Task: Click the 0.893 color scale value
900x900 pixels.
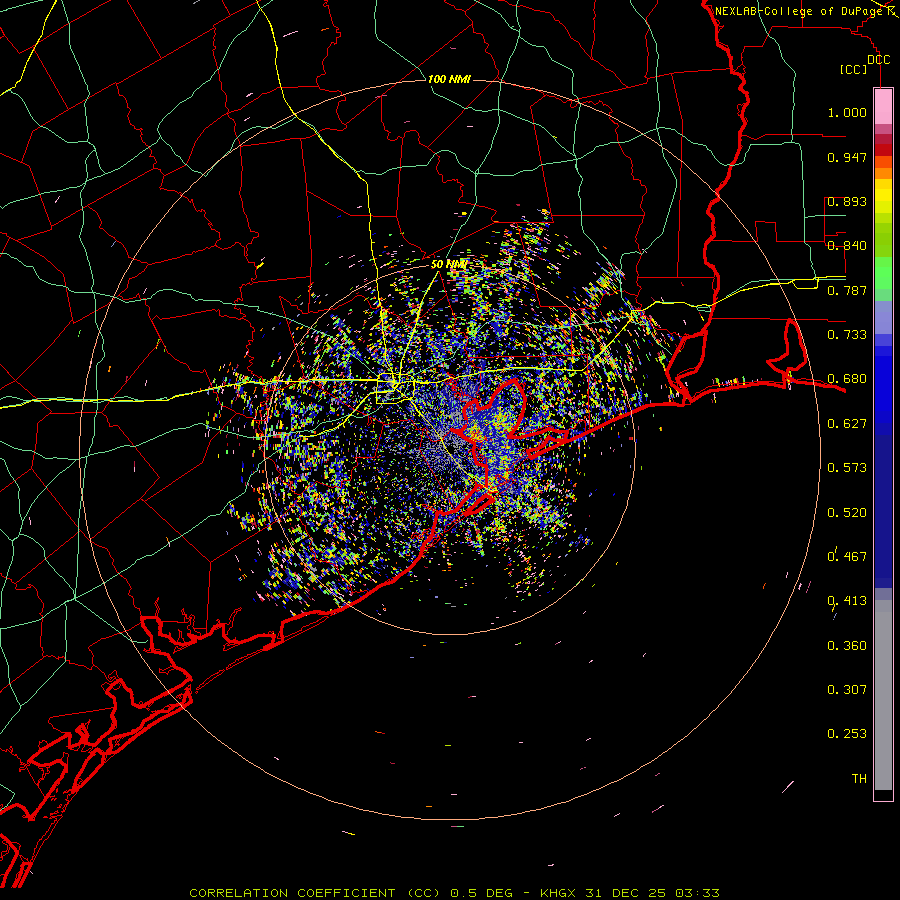Action: [847, 201]
